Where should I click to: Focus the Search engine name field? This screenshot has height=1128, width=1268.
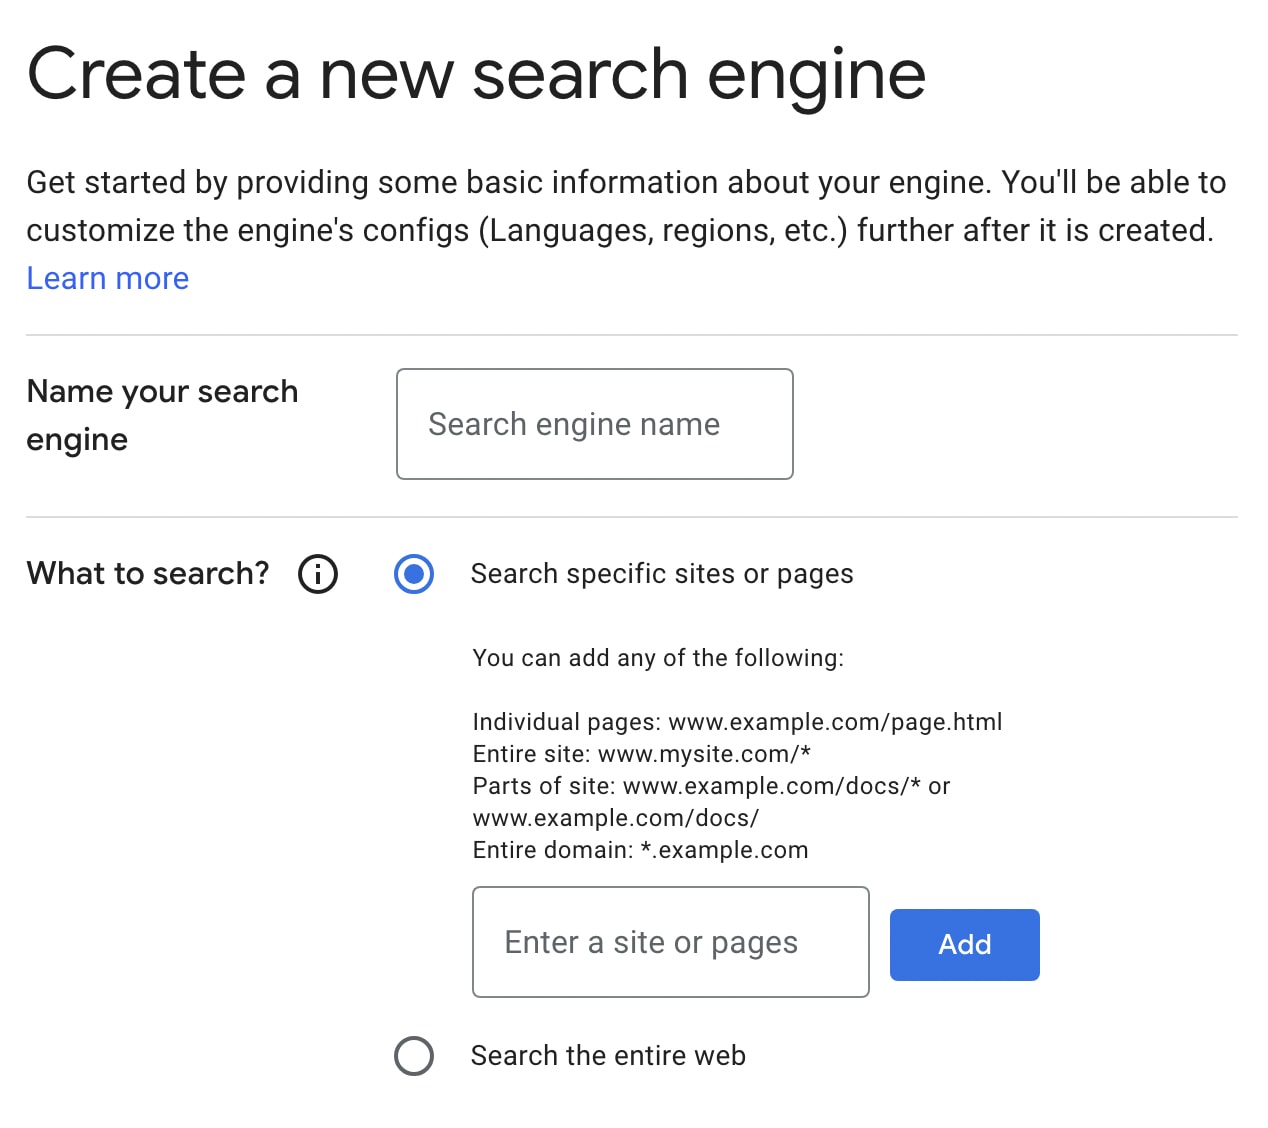(x=594, y=424)
